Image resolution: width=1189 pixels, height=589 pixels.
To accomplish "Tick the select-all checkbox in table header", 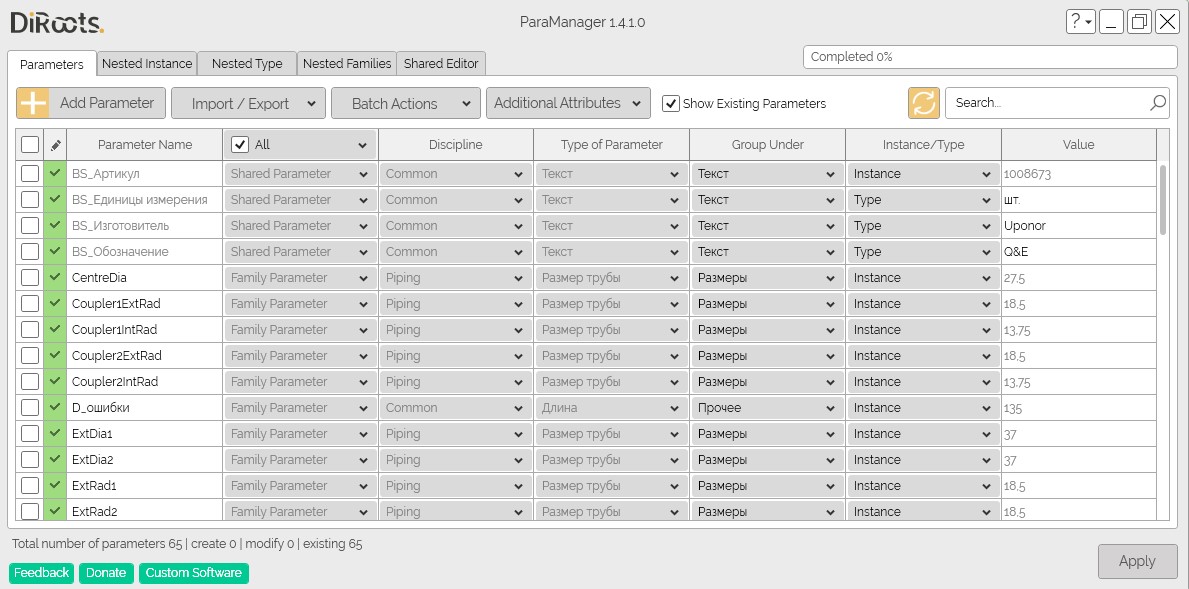I will 30,145.
